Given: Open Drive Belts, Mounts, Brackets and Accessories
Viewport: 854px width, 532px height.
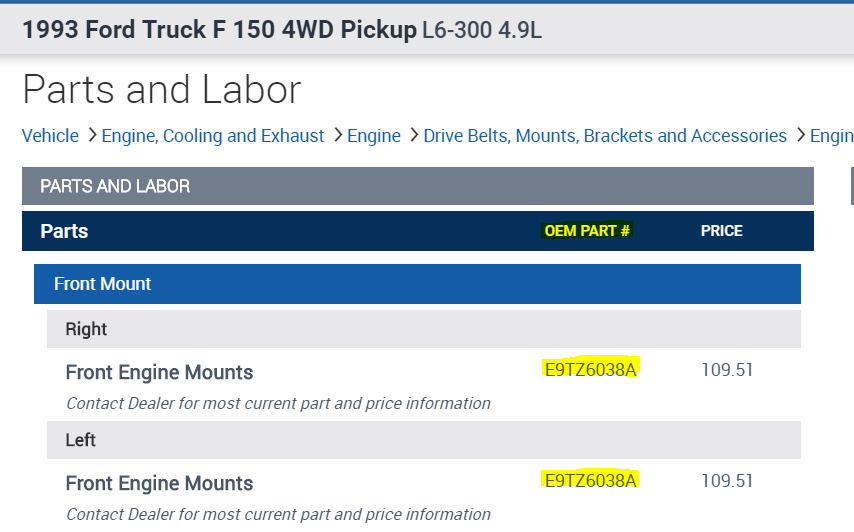Looking at the screenshot, I should pos(605,135).
